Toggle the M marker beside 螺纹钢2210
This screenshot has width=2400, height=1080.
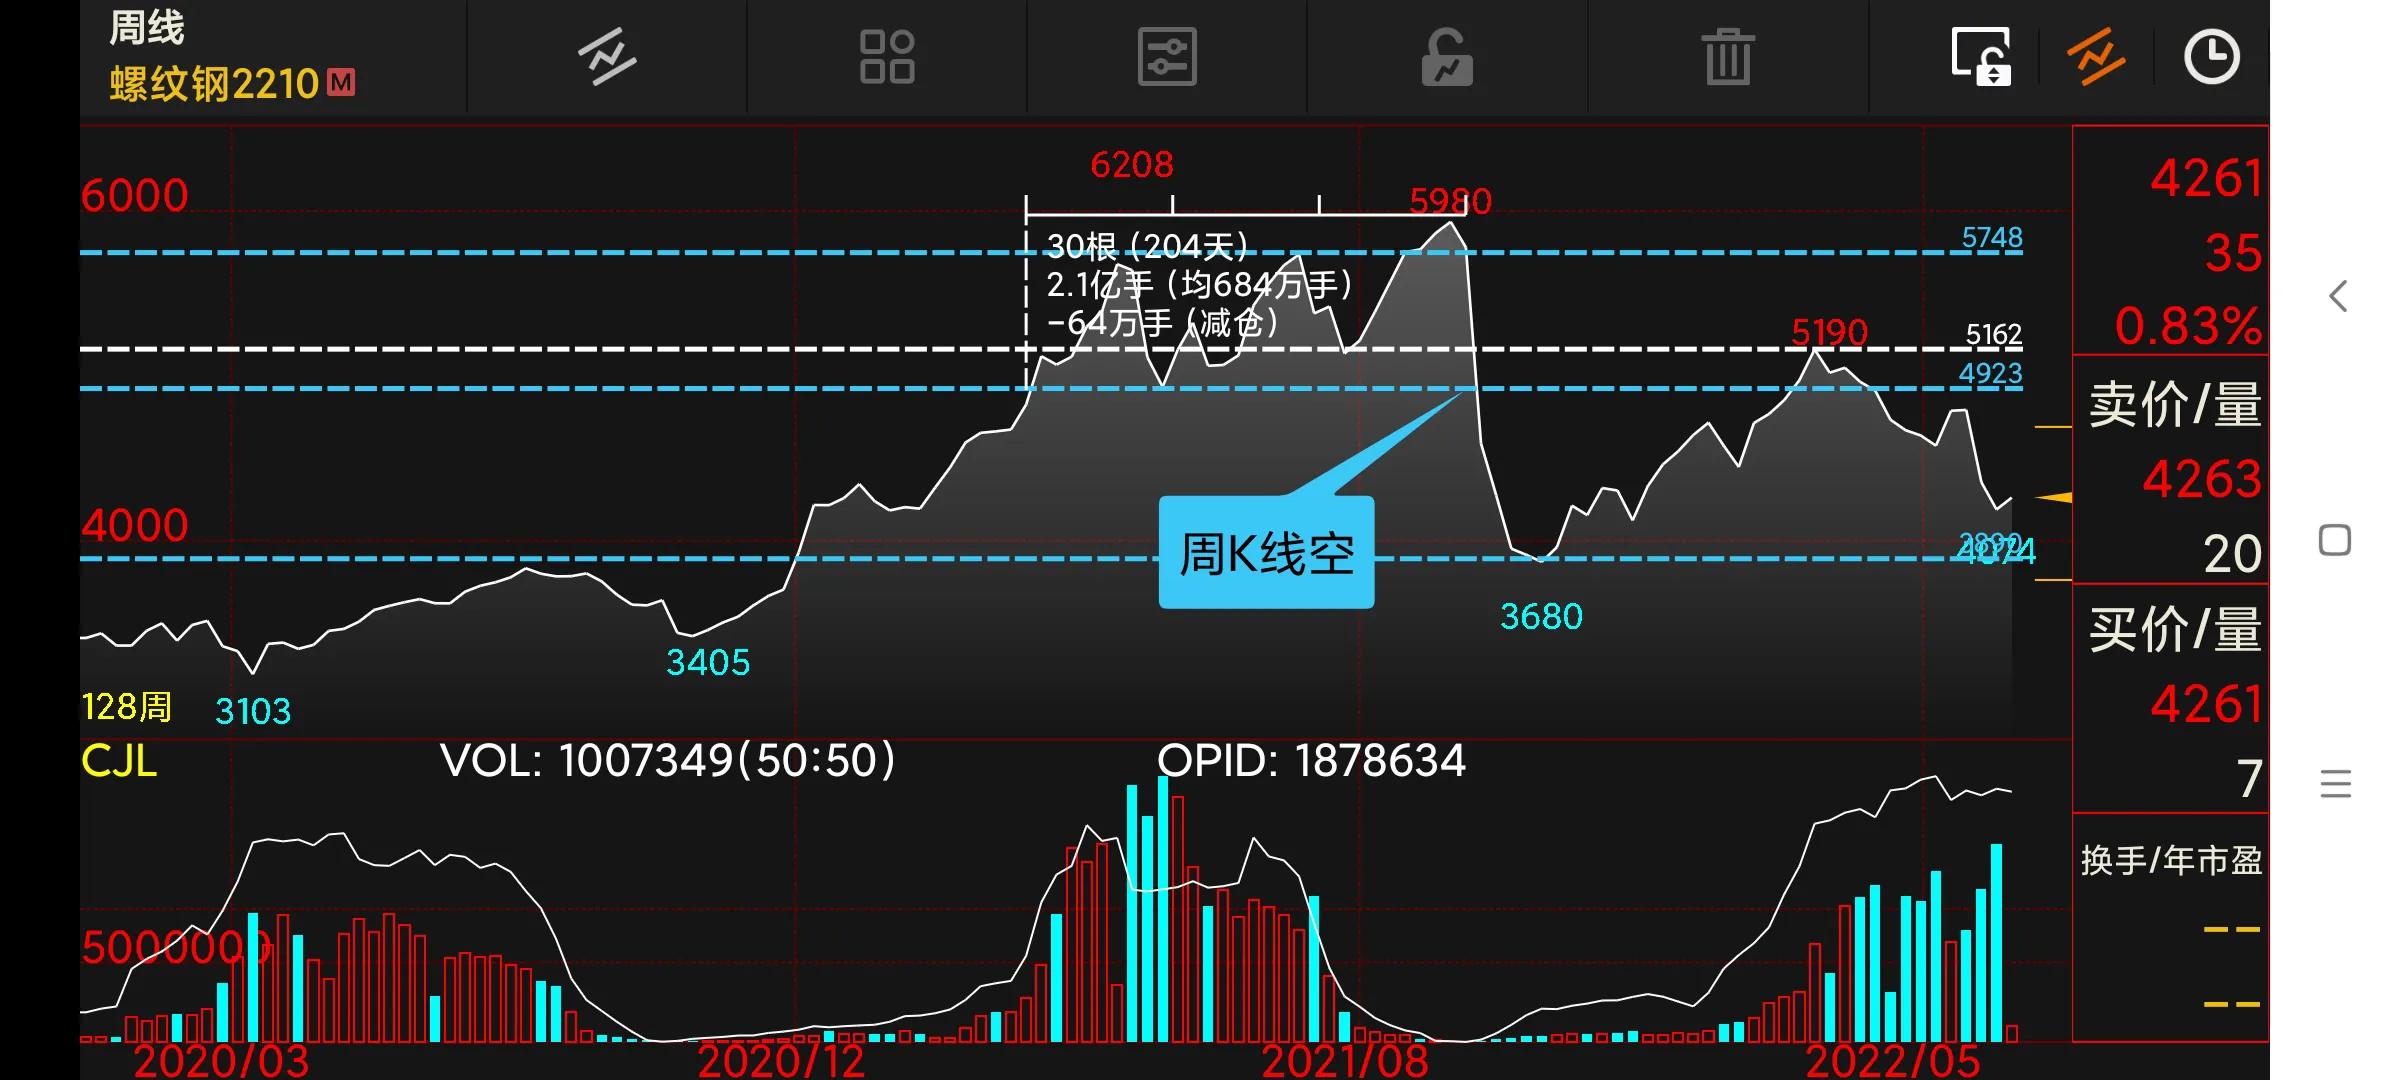coord(342,83)
